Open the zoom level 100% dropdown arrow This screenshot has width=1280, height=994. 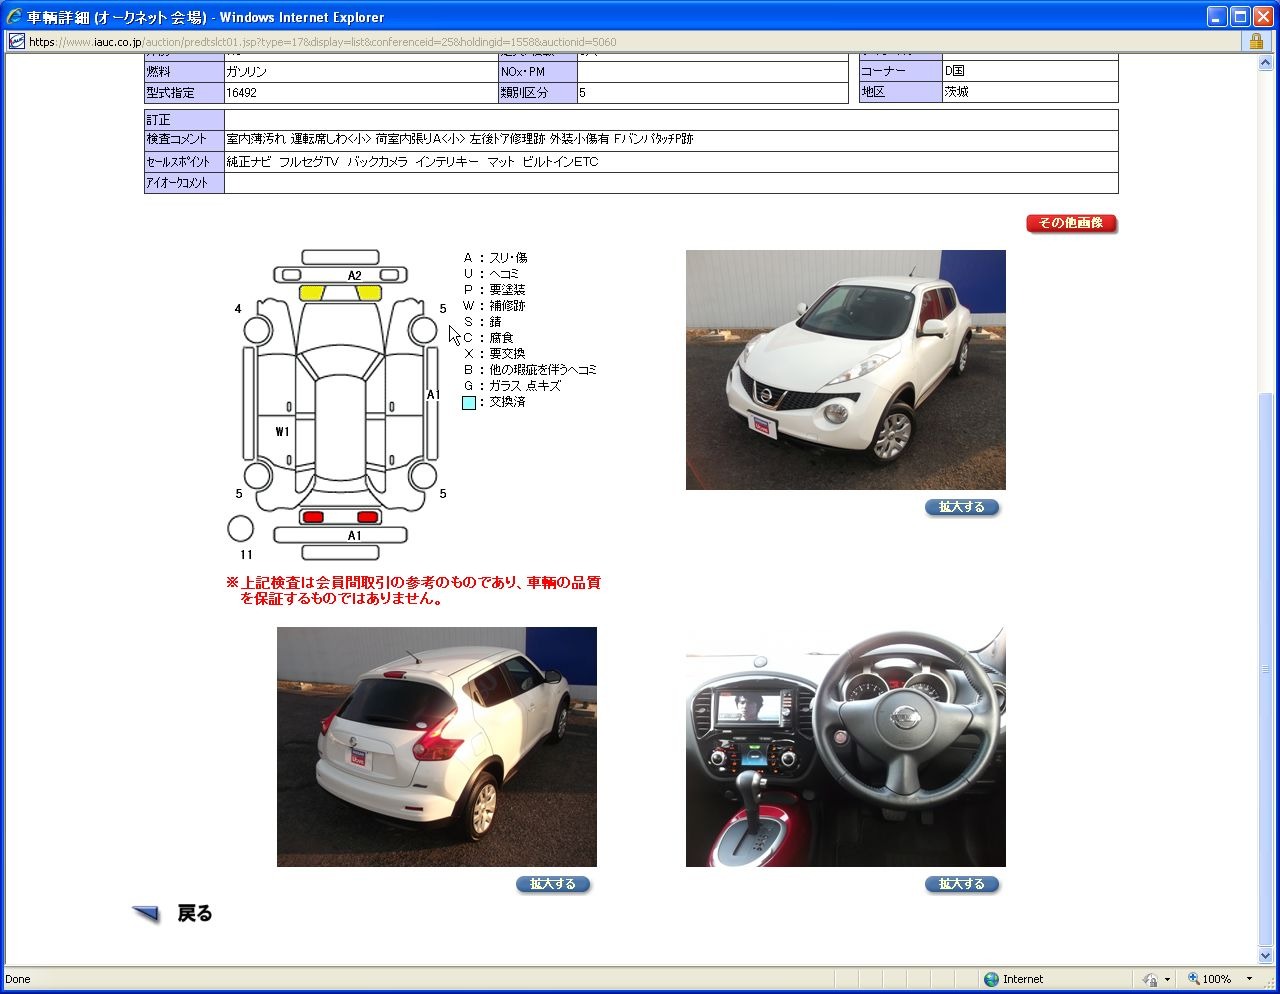[x=1249, y=979]
